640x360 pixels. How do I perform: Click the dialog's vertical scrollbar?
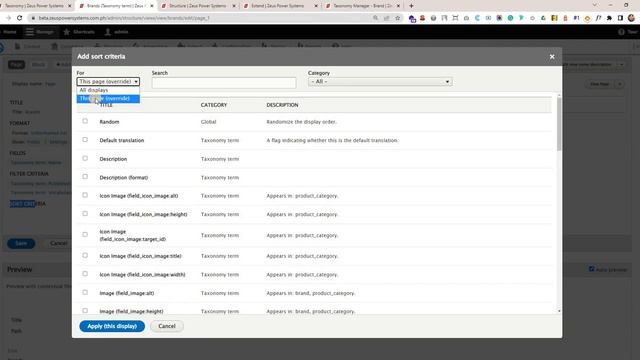point(559,124)
